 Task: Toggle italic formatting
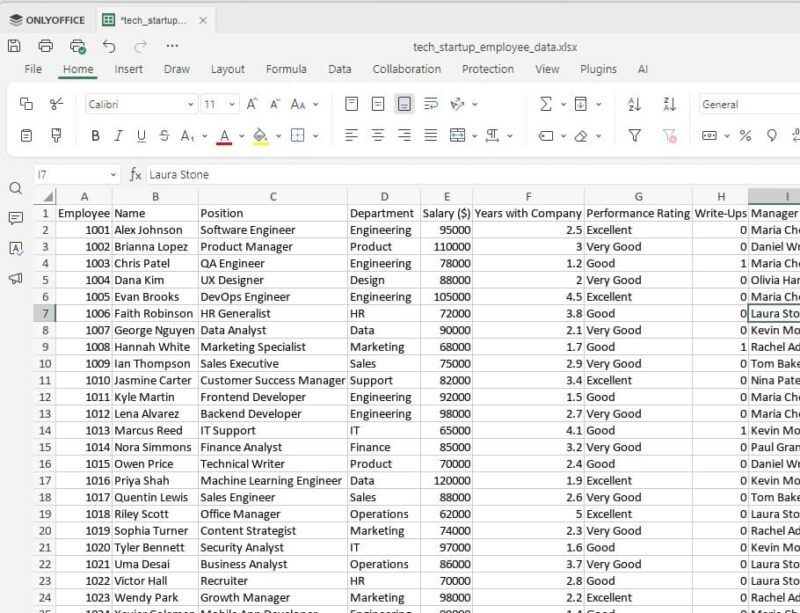118,135
